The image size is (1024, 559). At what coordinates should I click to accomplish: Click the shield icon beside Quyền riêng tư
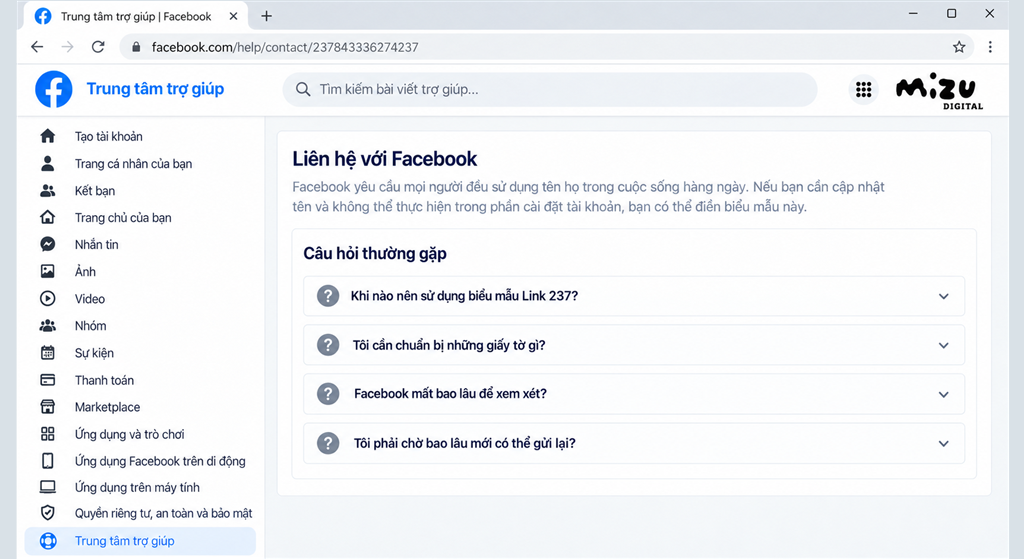point(48,513)
